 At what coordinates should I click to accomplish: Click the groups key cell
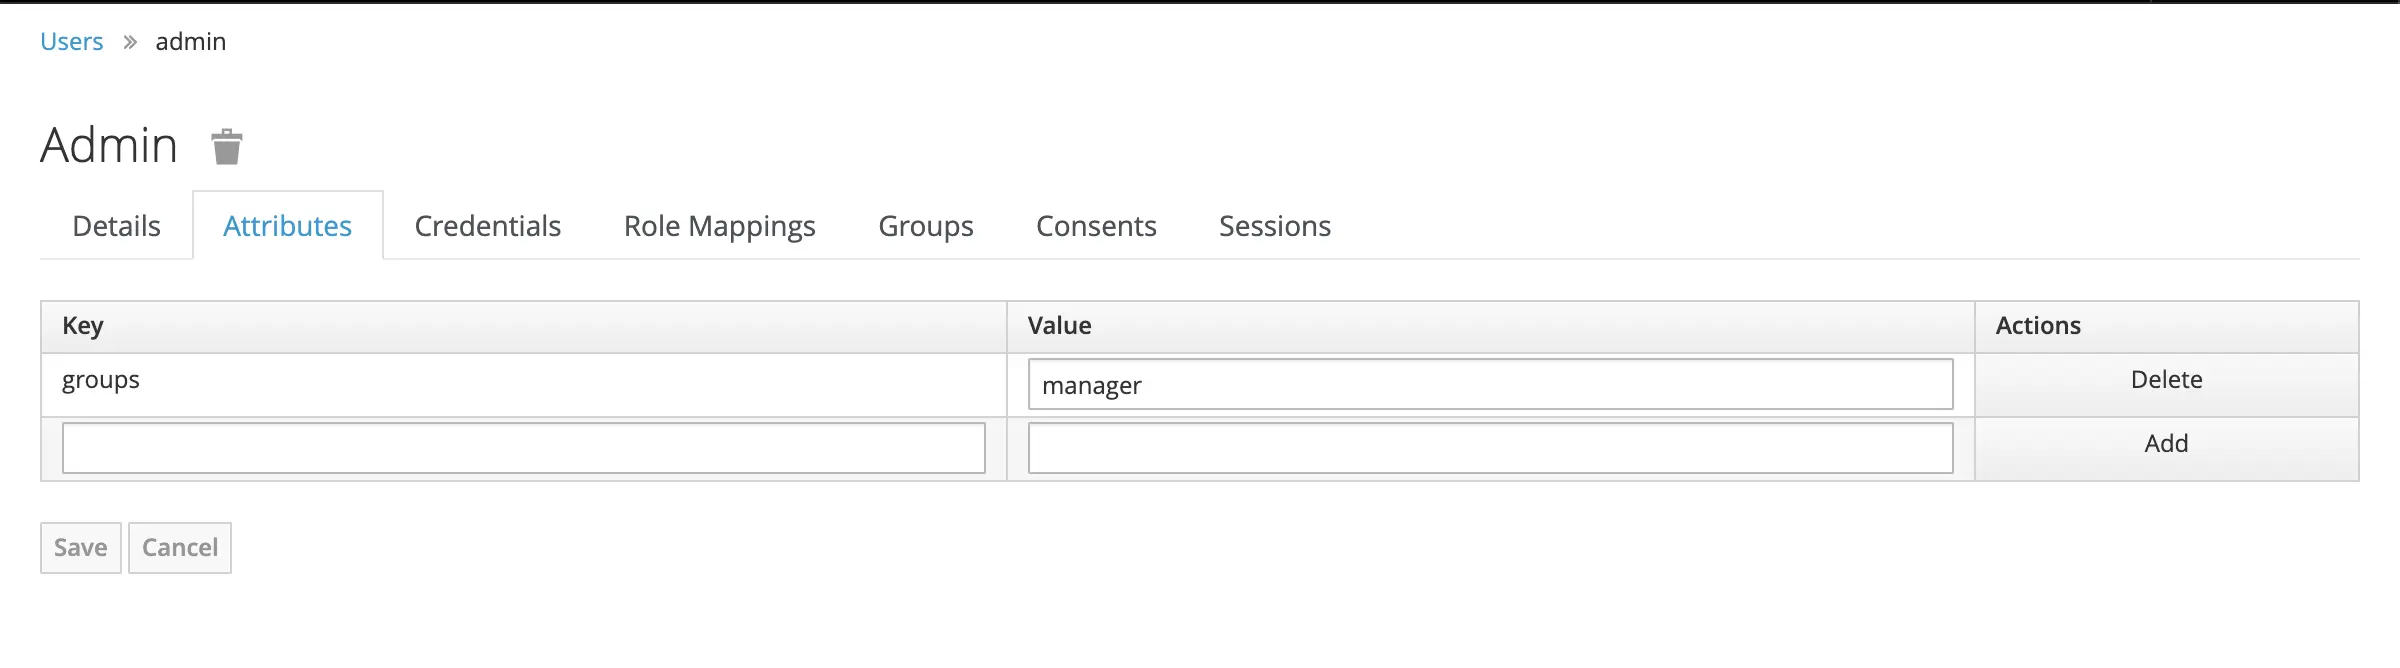click(101, 381)
